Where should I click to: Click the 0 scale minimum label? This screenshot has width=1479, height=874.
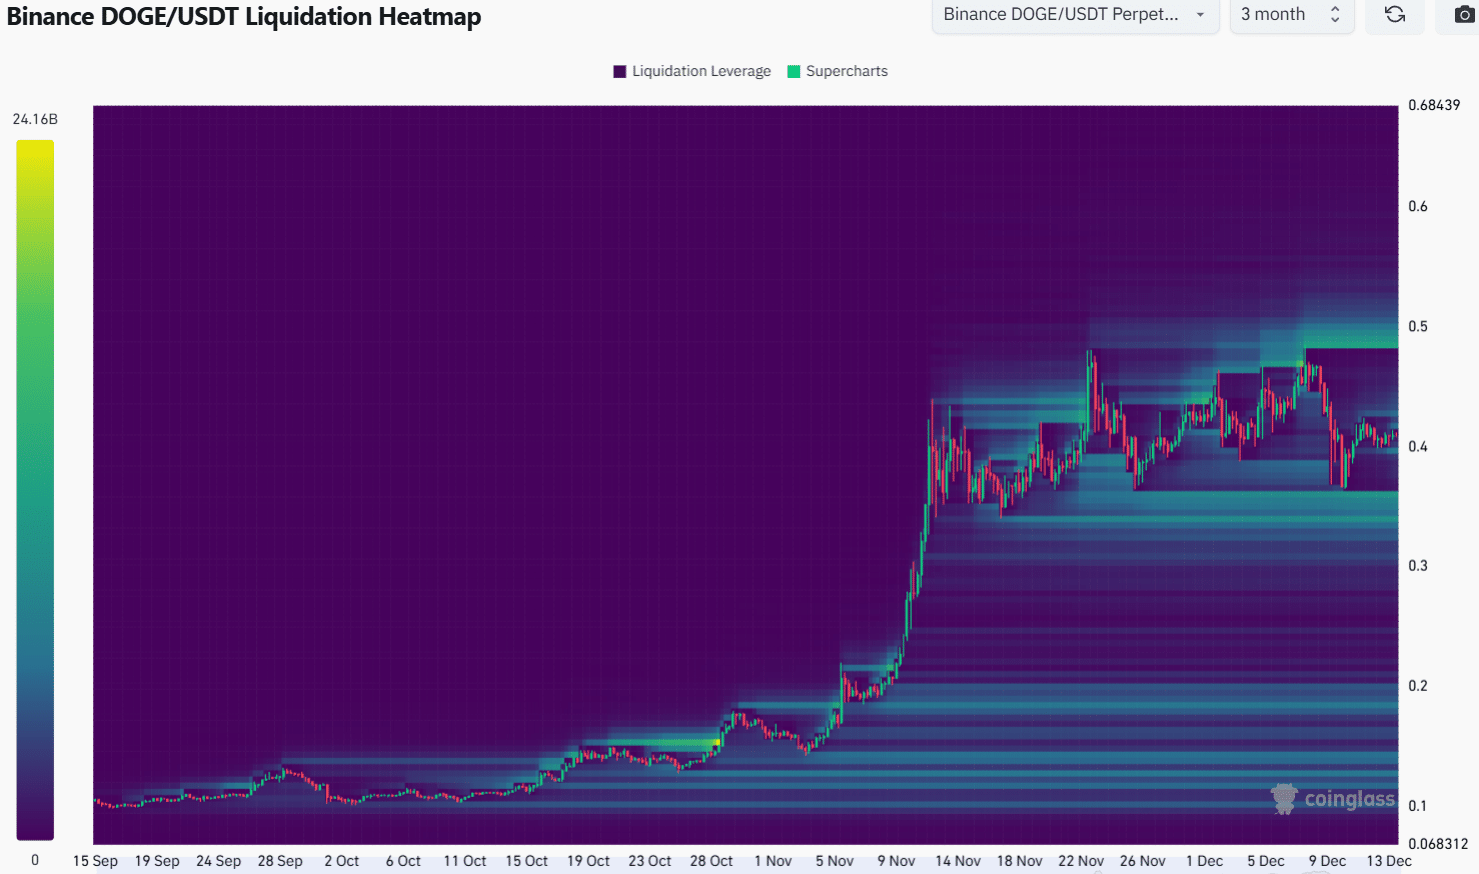coord(35,860)
